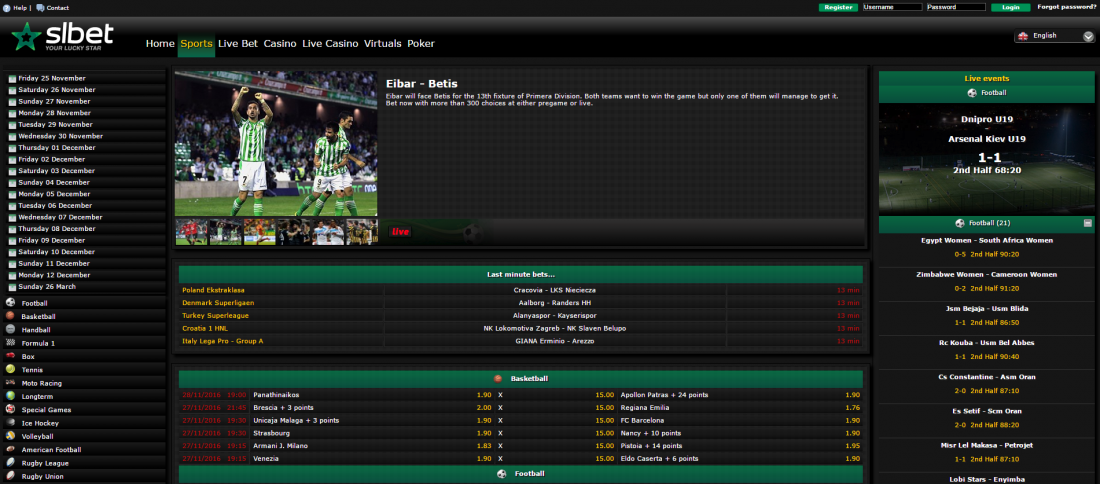Screen dimensions: 1100x484
Task: Open the Help icon link
Action: pyautogui.click(x=7, y=8)
